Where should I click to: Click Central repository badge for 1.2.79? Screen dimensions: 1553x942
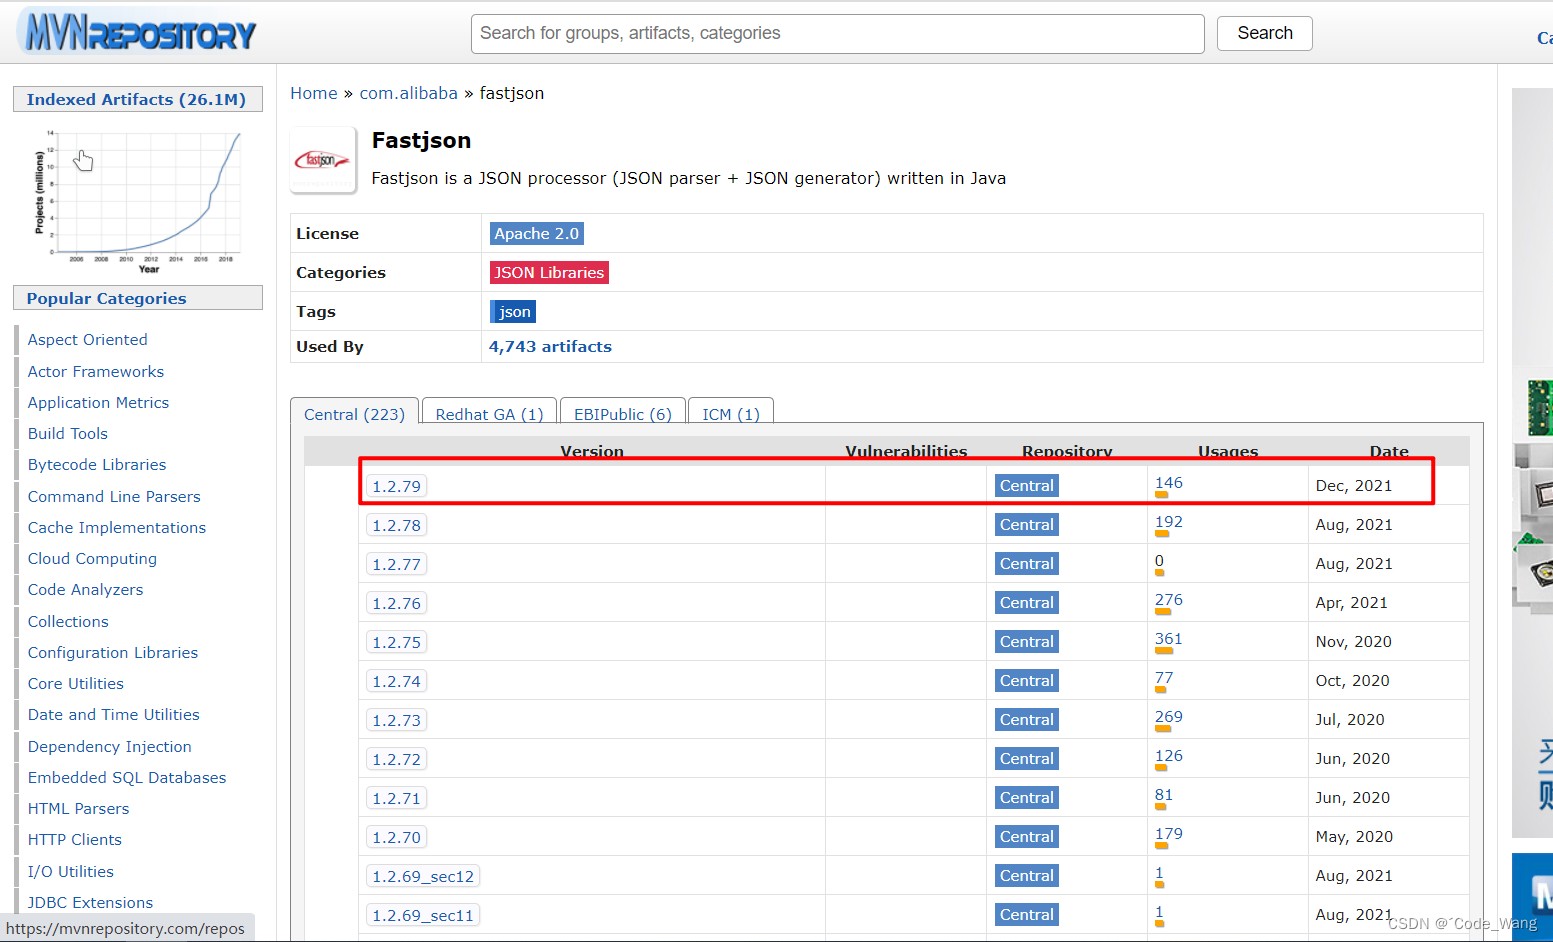(x=1026, y=485)
